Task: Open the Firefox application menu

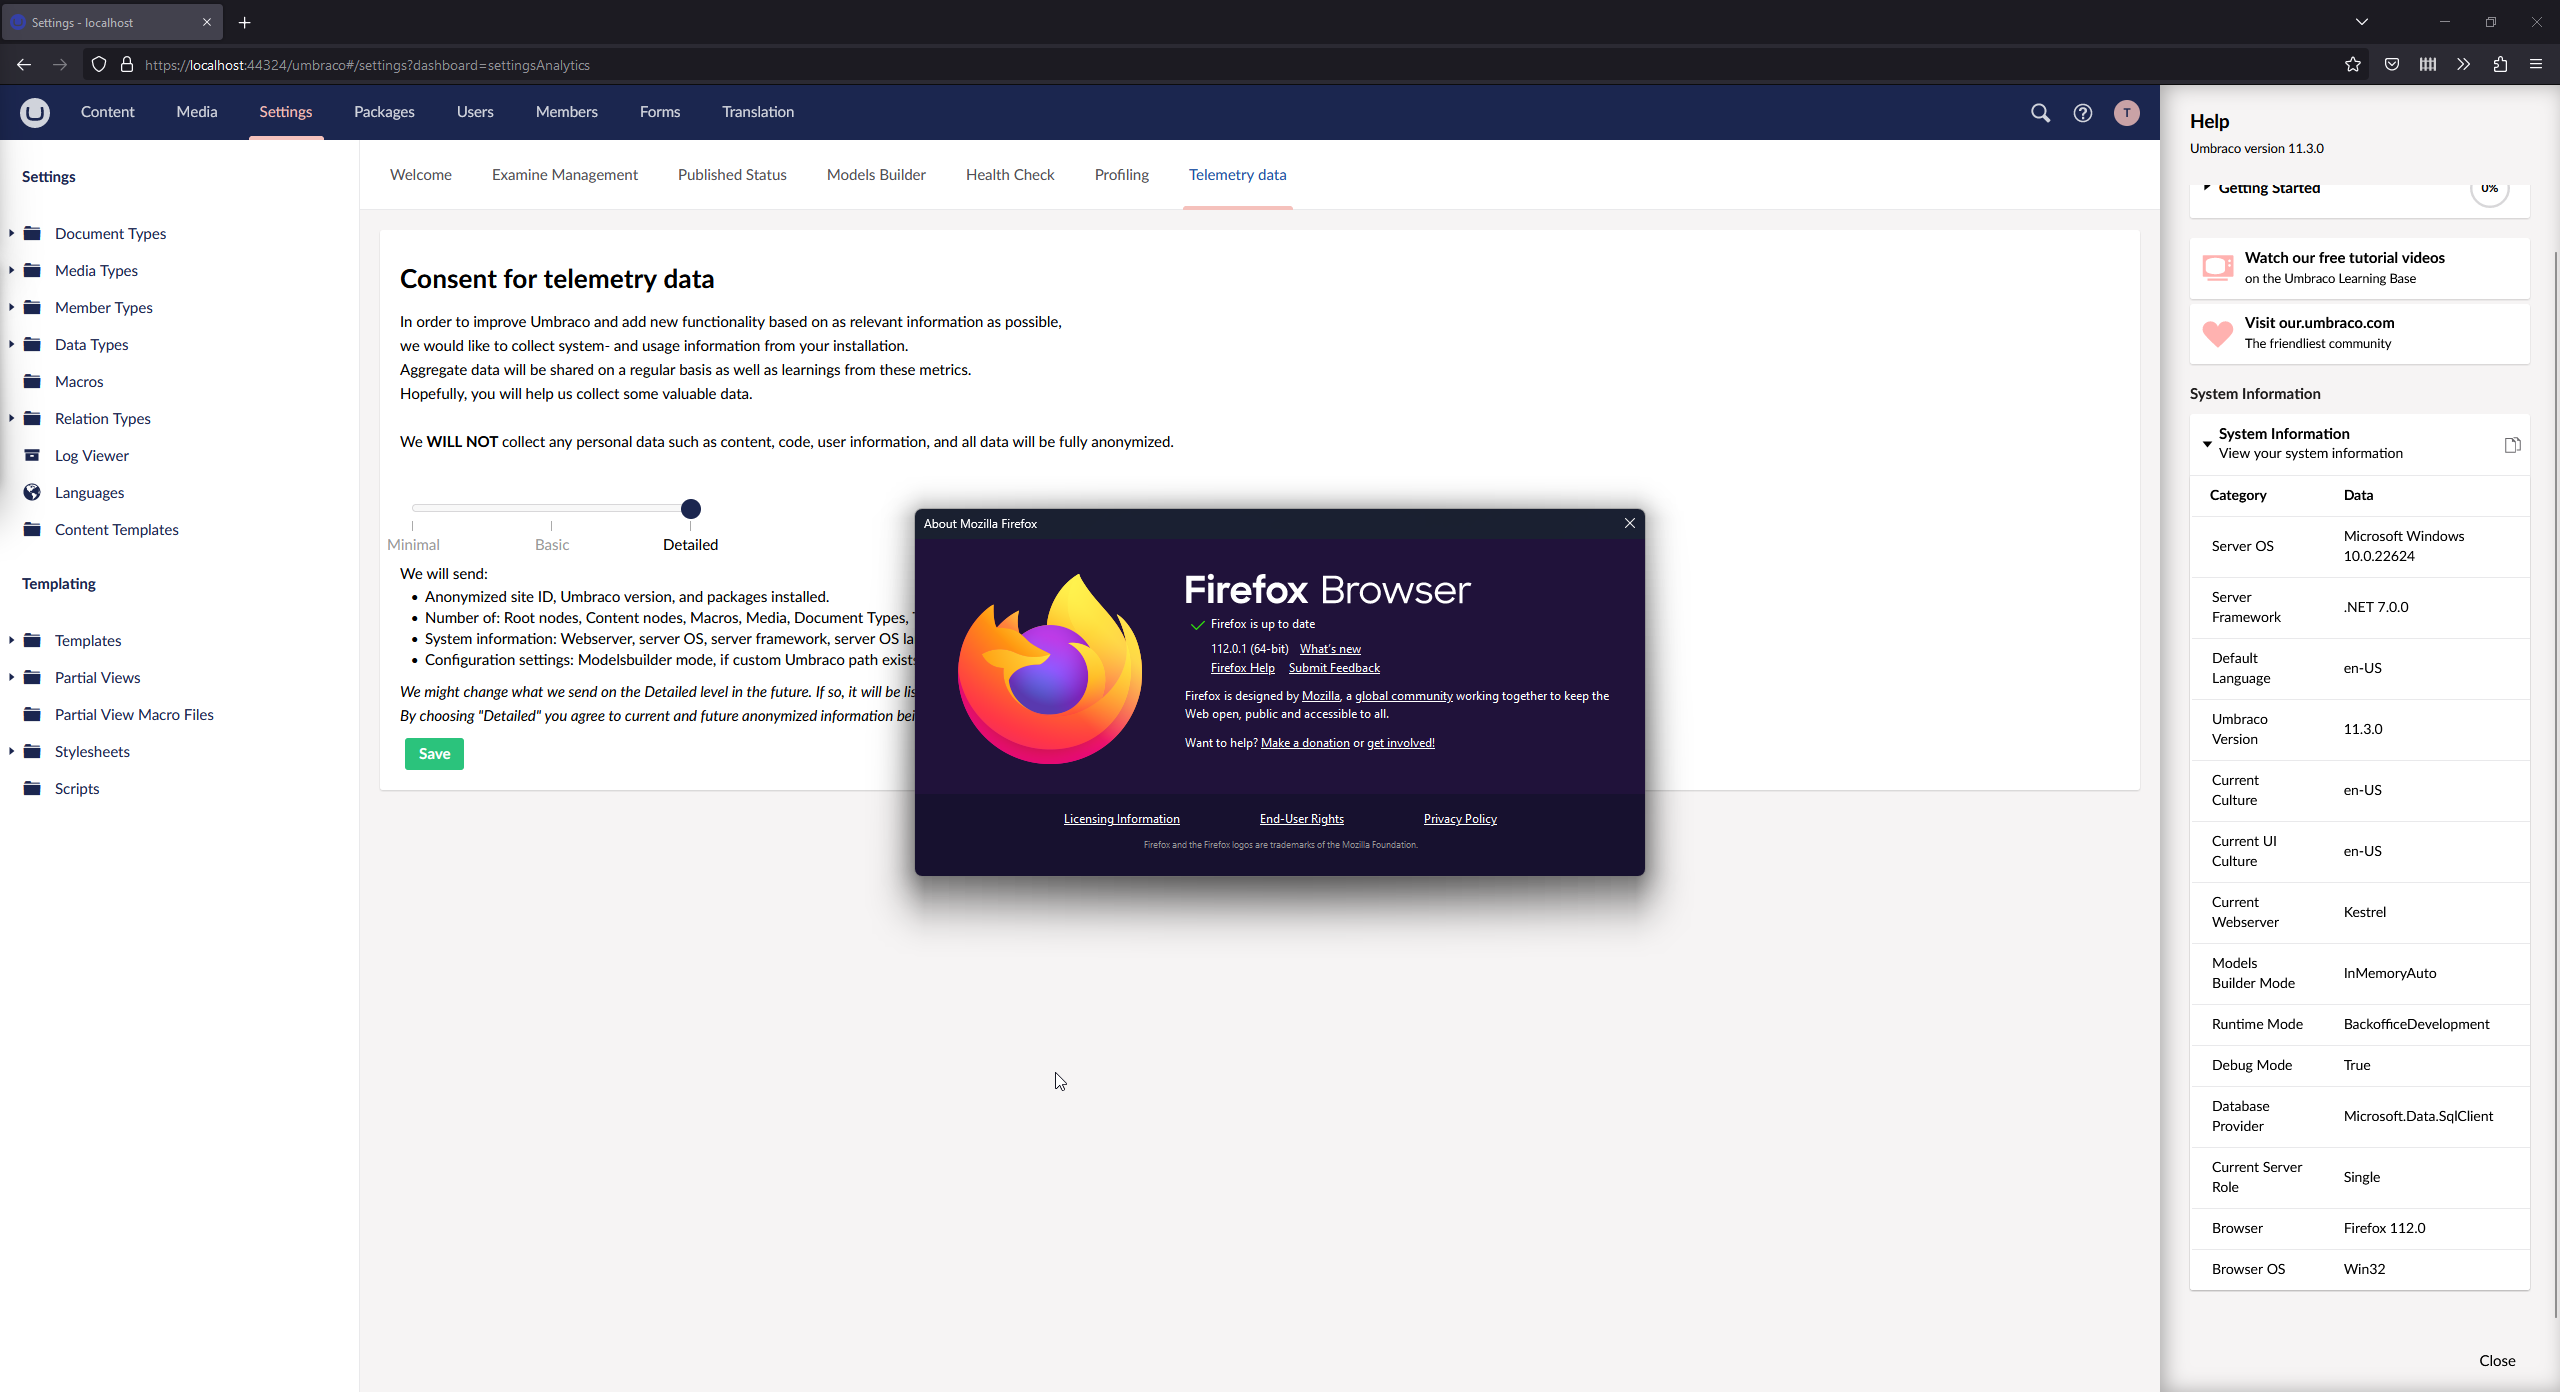Action: [x=2537, y=64]
